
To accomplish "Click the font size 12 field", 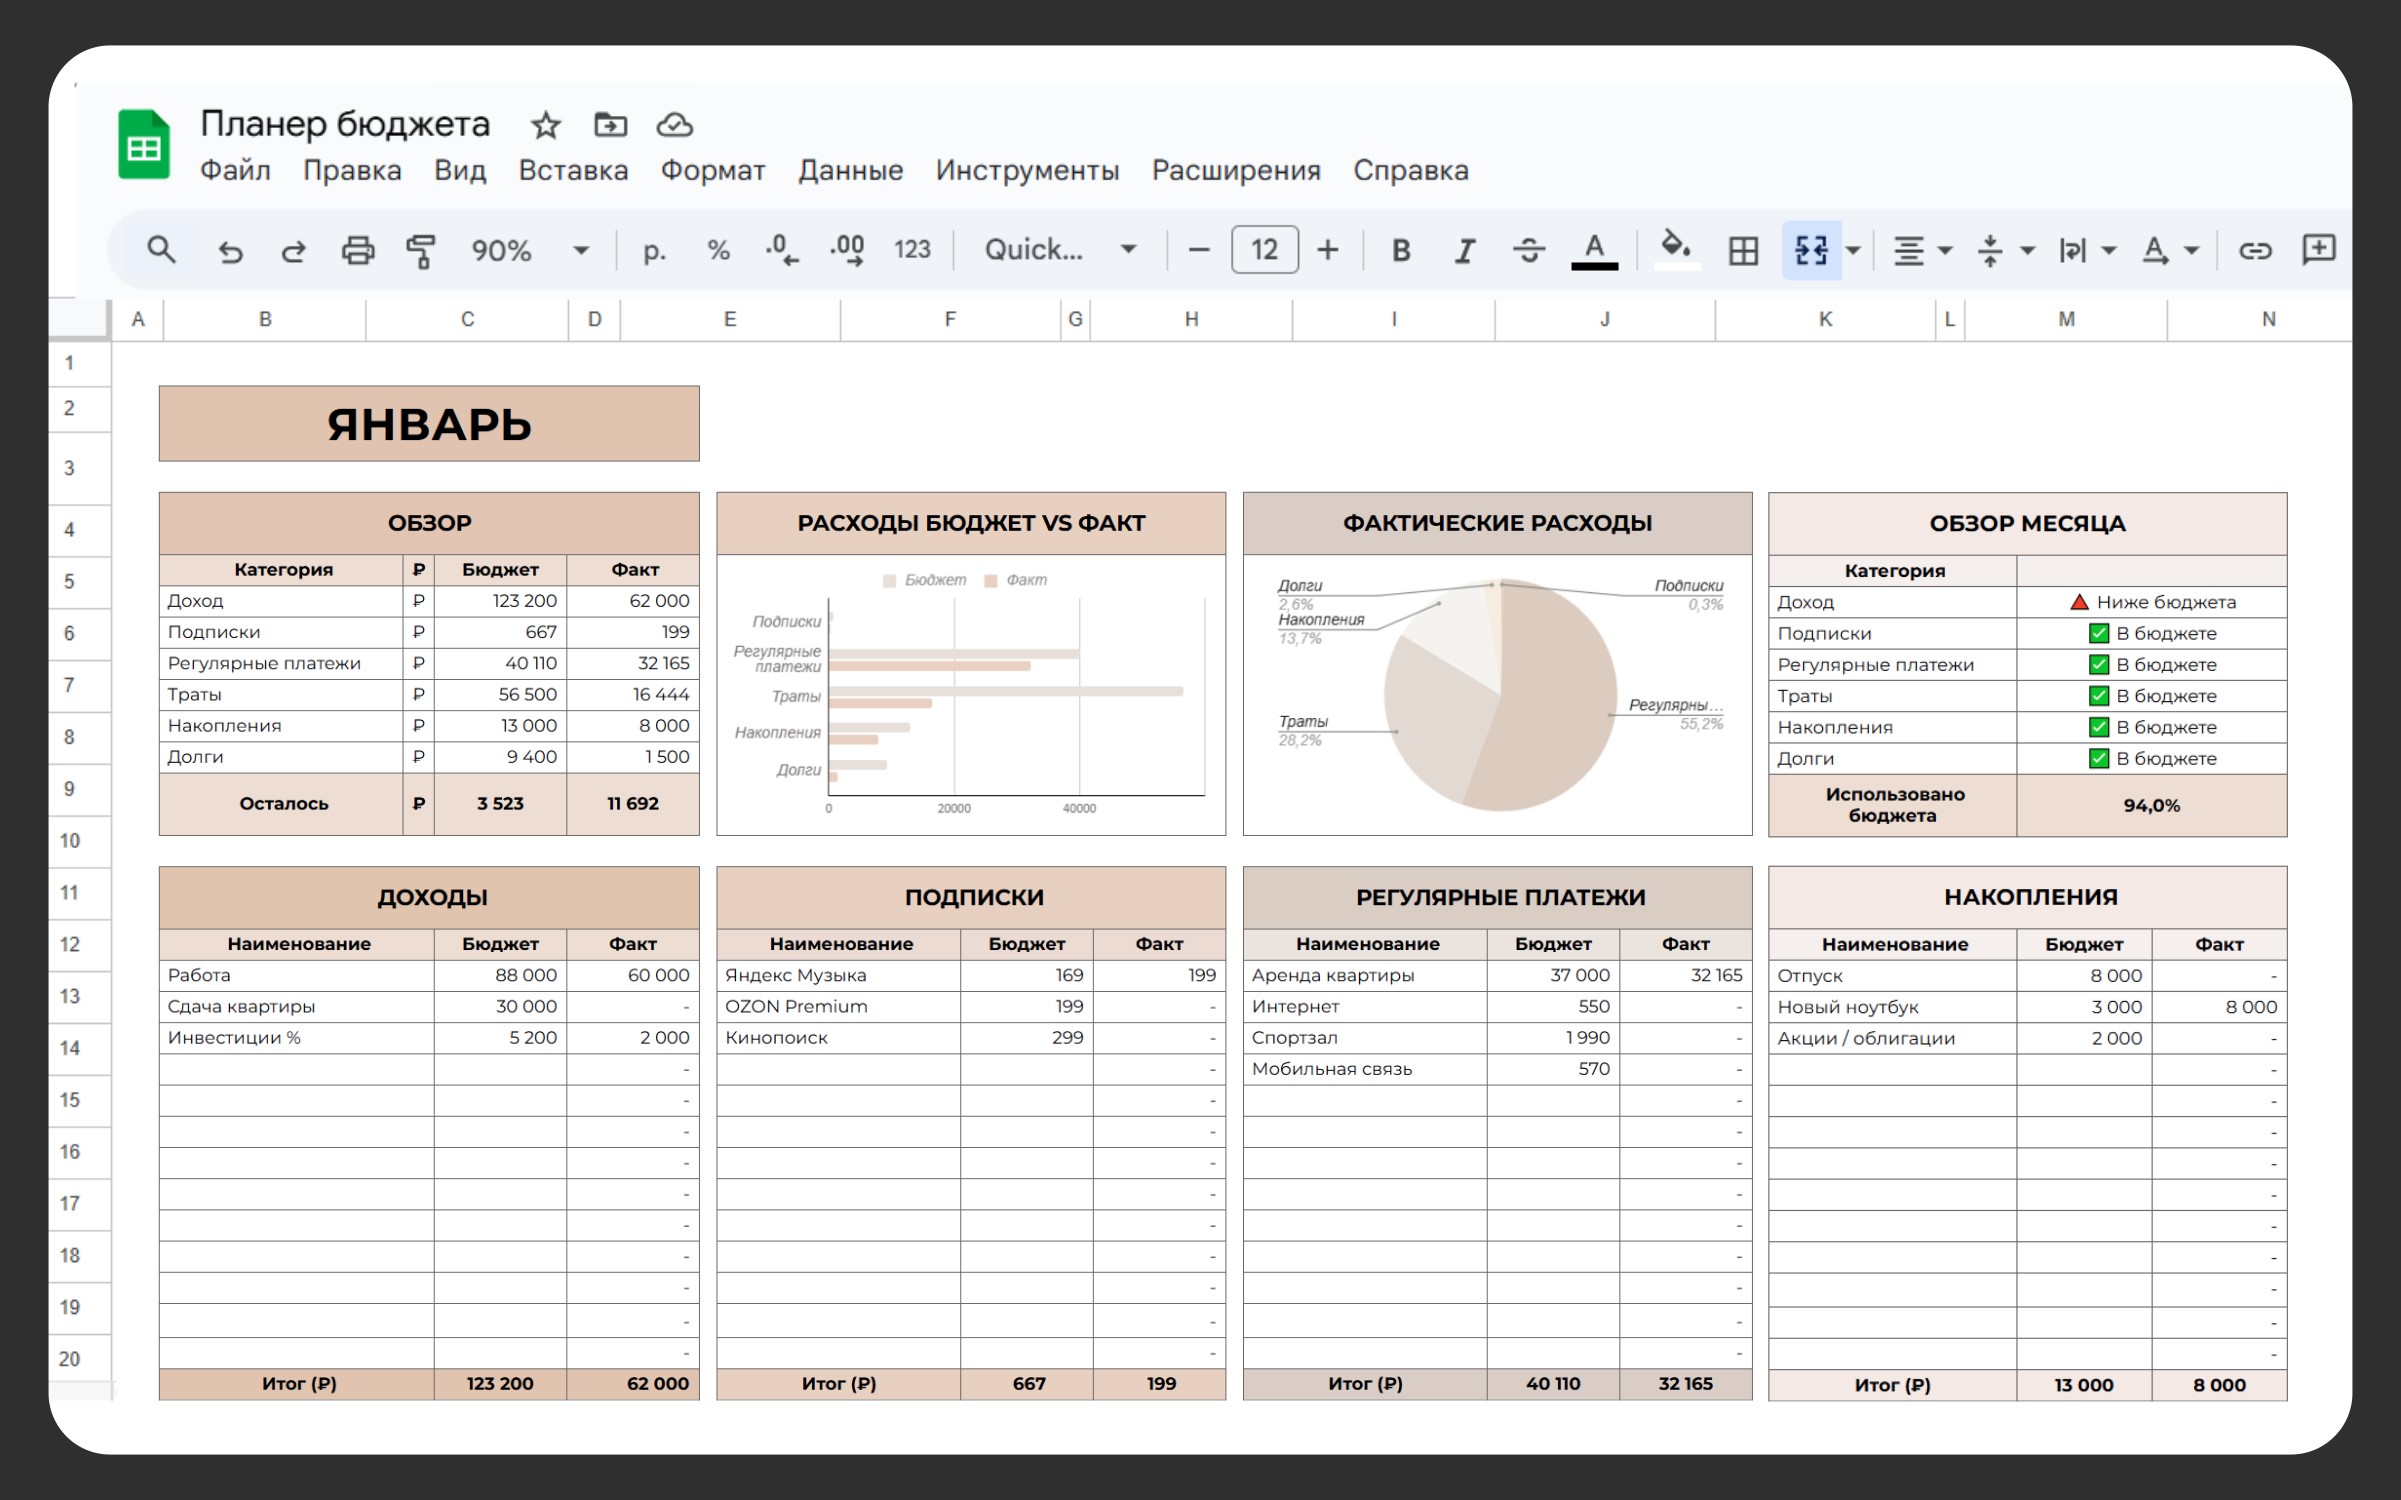I will pyautogui.click(x=1264, y=250).
